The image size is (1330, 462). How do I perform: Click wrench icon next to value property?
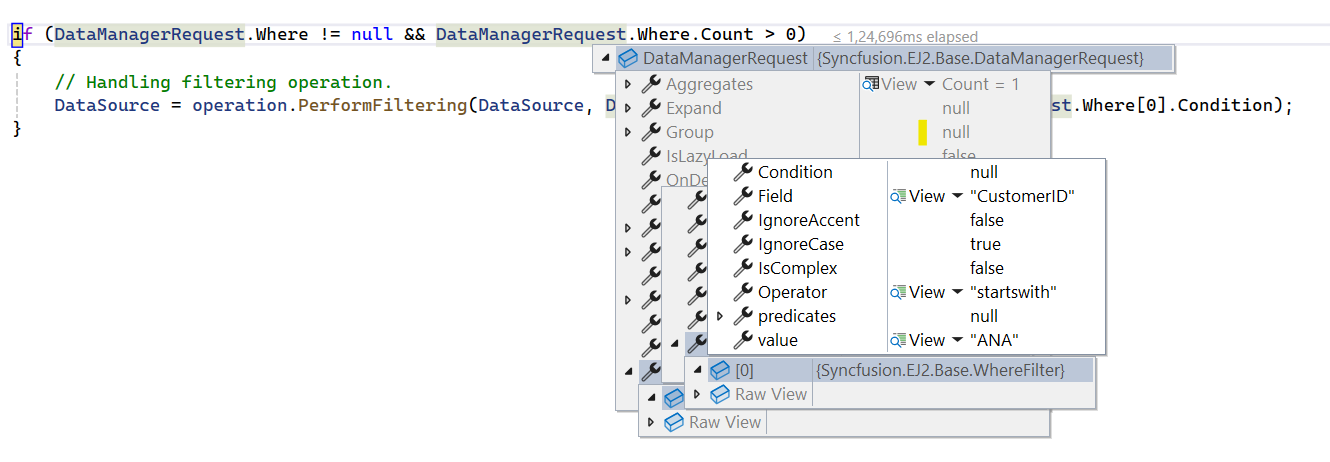[742, 340]
